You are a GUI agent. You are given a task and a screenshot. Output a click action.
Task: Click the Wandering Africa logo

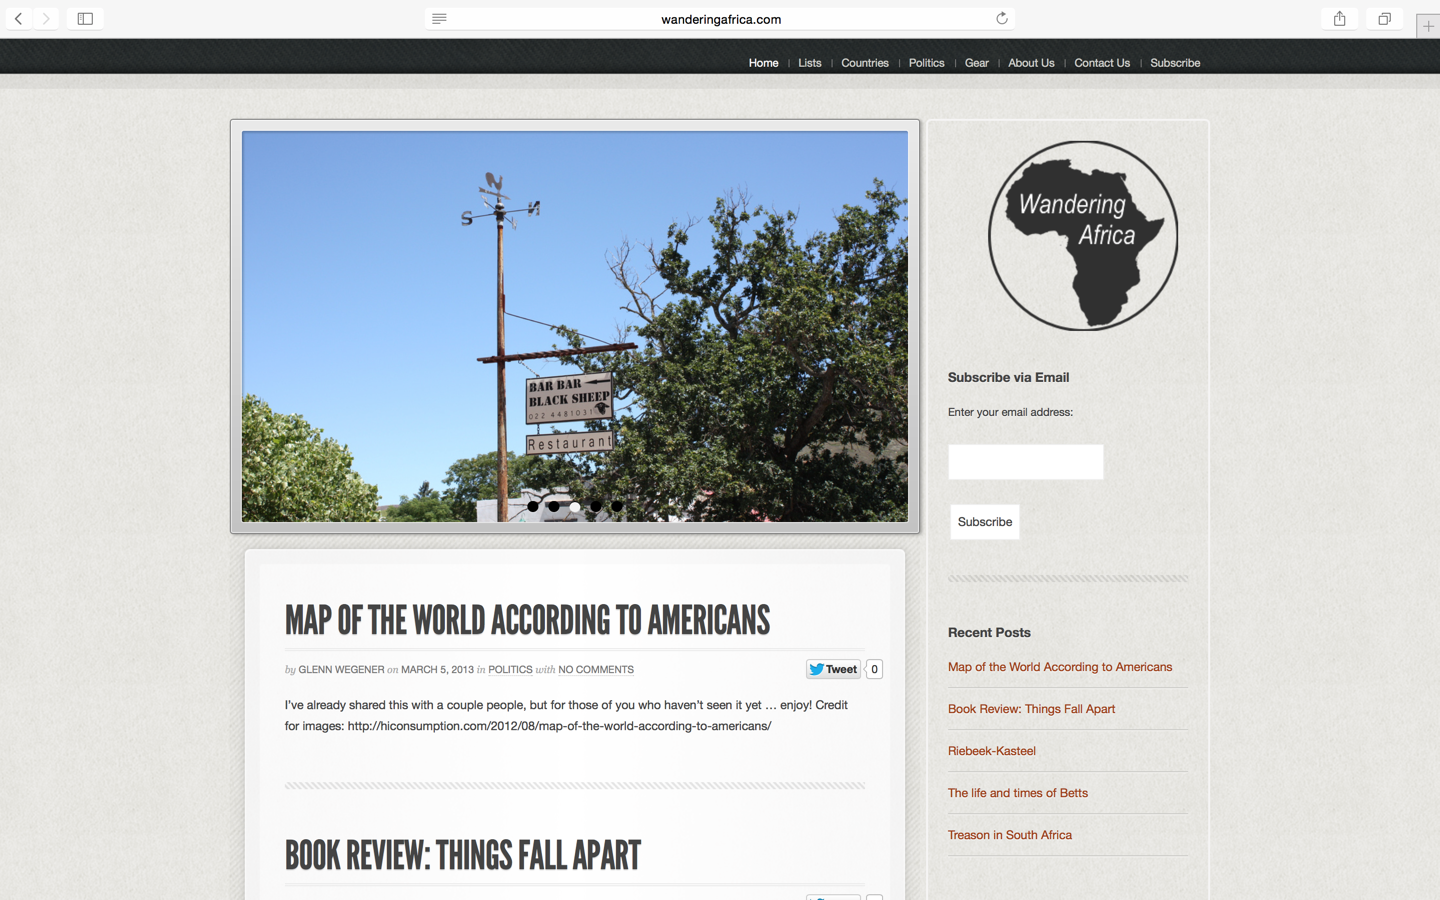1082,236
